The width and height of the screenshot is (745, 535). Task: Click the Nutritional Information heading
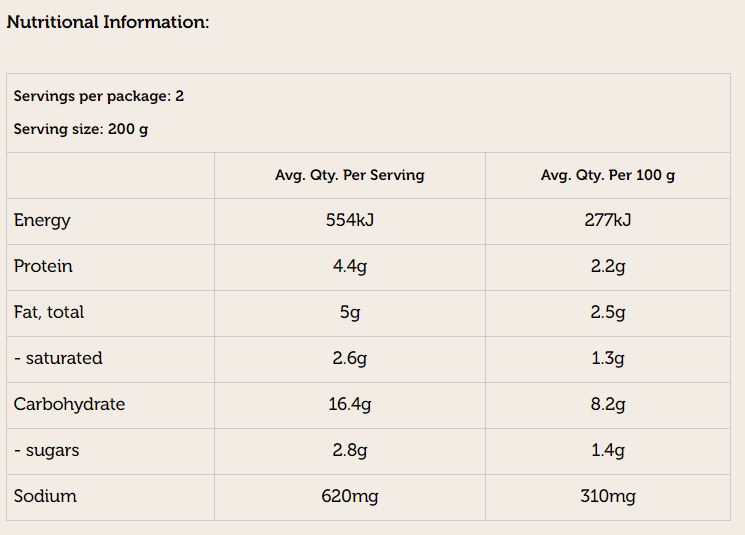click(x=108, y=22)
